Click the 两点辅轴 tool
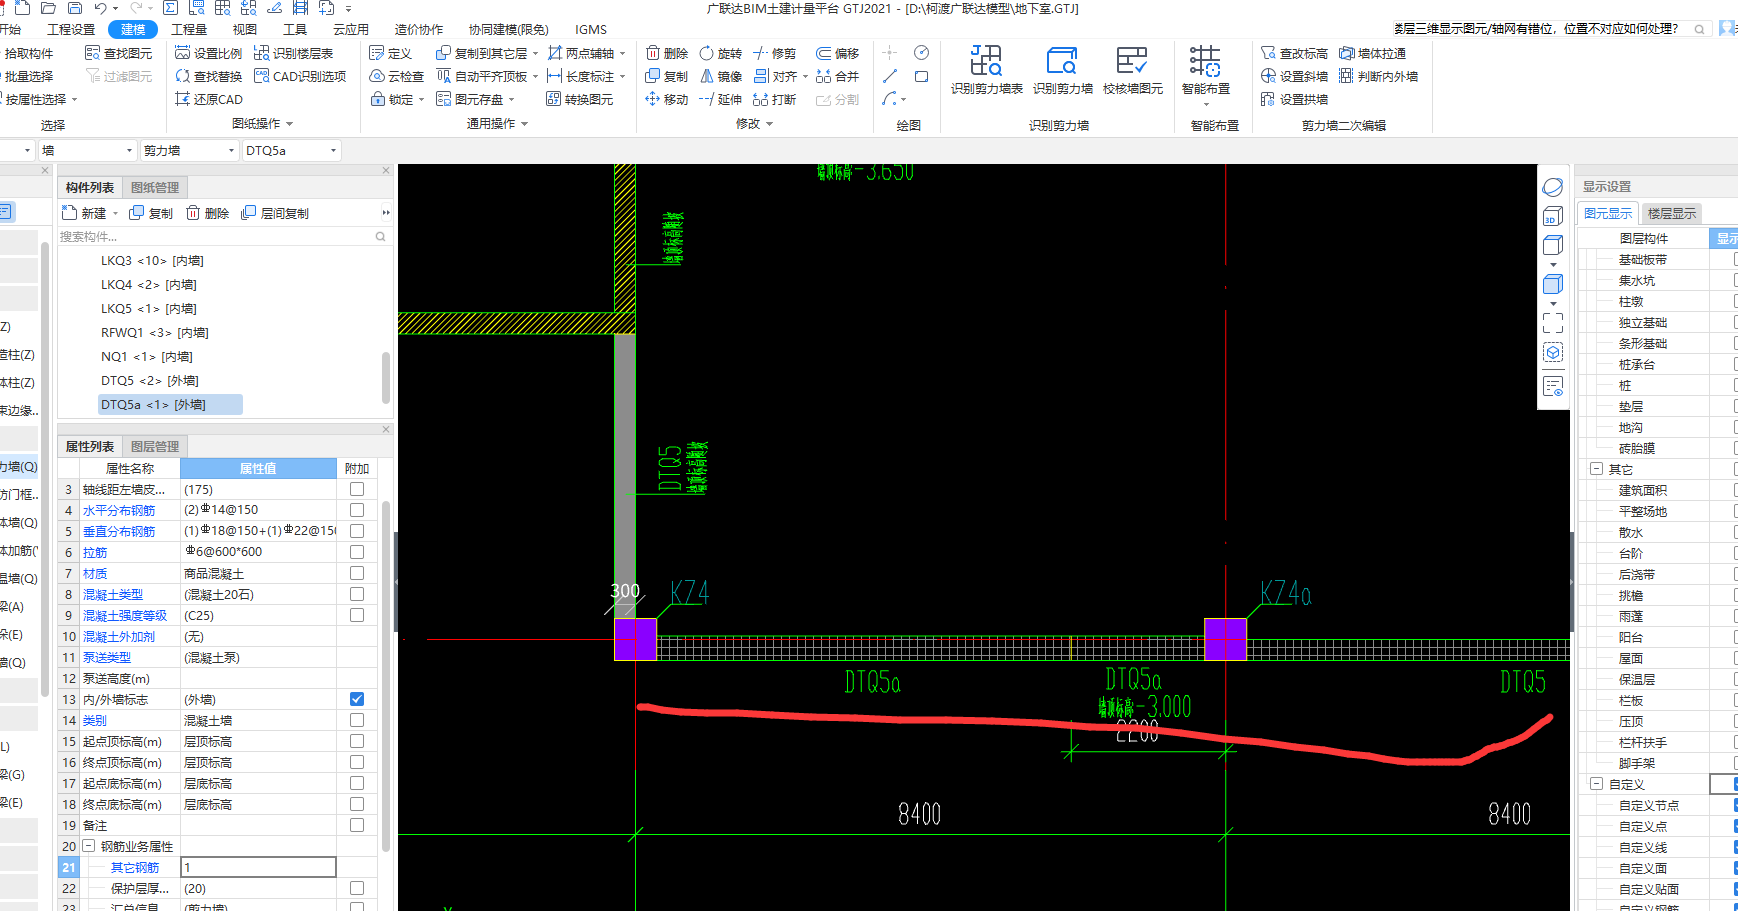This screenshot has width=1738, height=911. tap(581, 53)
